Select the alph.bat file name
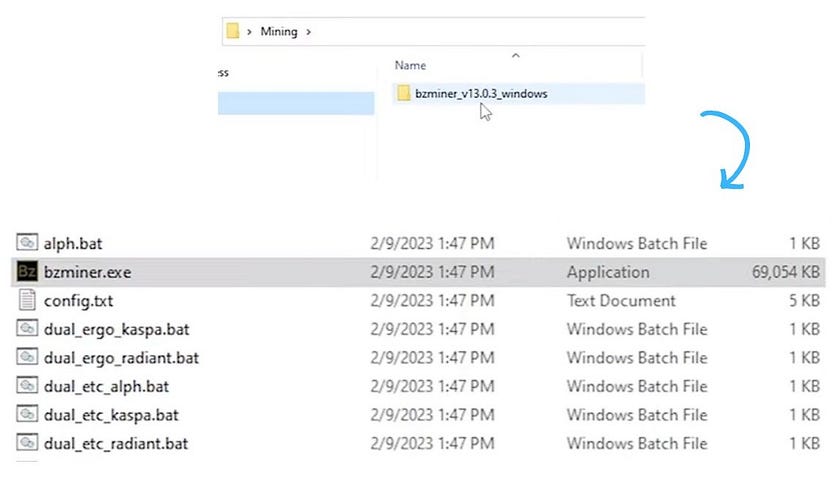840x484 pixels. [73, 244]
